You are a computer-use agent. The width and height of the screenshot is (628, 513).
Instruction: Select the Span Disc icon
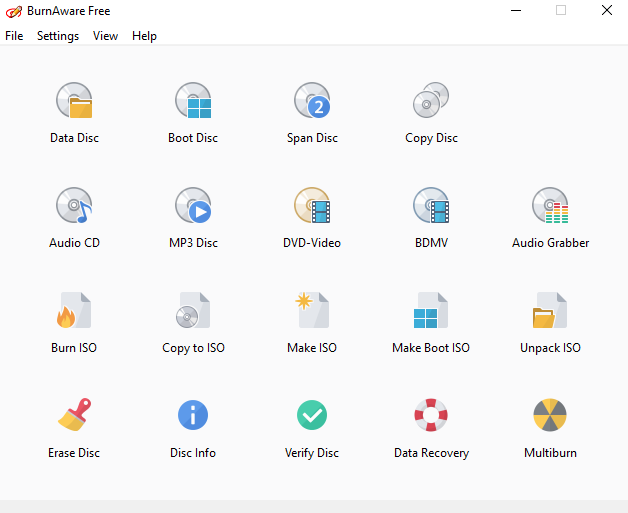[x=312, y=100]
